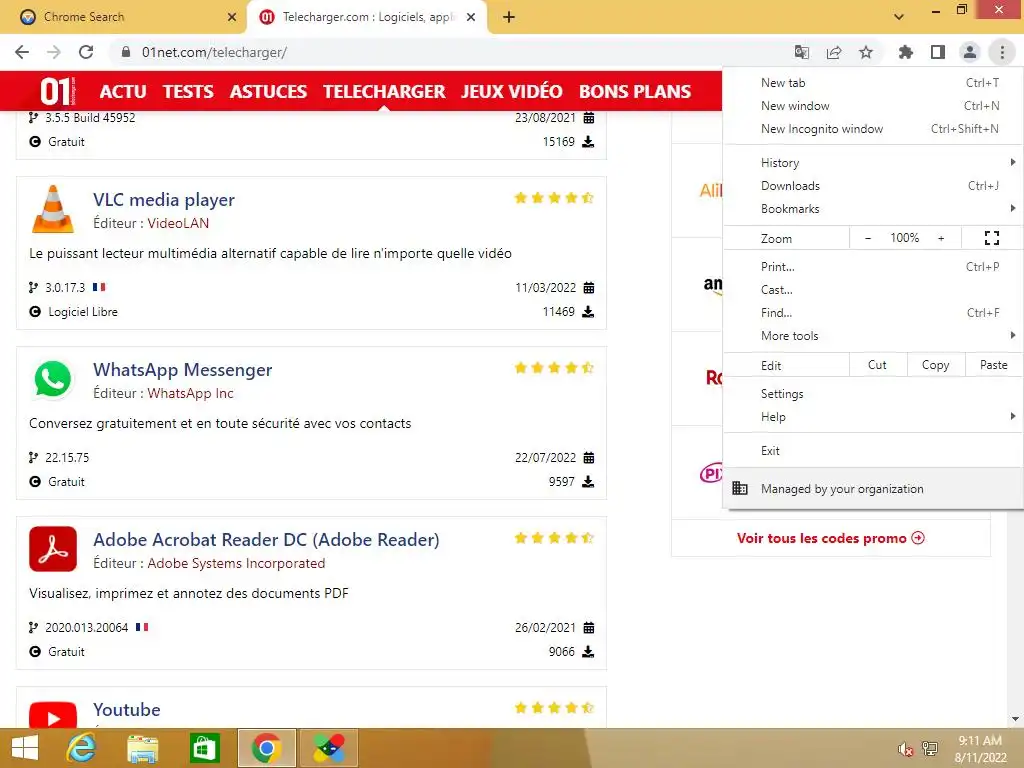The image size is (1024, 768).
Task: Open the VideoLAN editor link
Action: pyautogui.click(x=178, y=223)
